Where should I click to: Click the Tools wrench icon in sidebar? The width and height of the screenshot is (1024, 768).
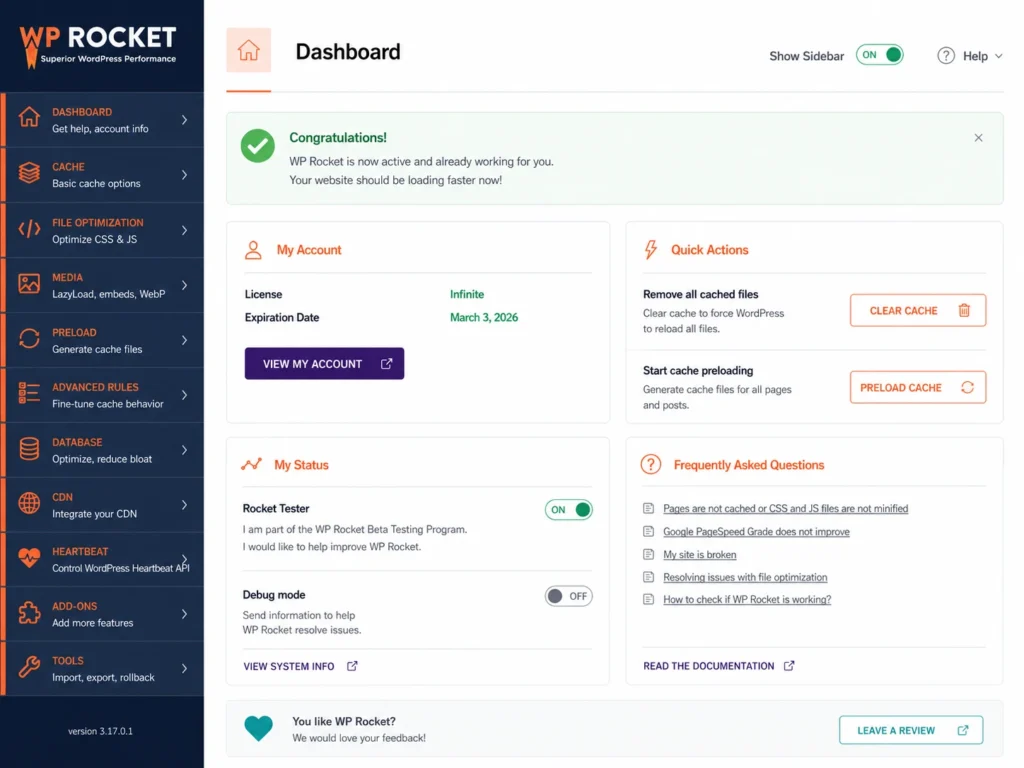coord(29,667)
